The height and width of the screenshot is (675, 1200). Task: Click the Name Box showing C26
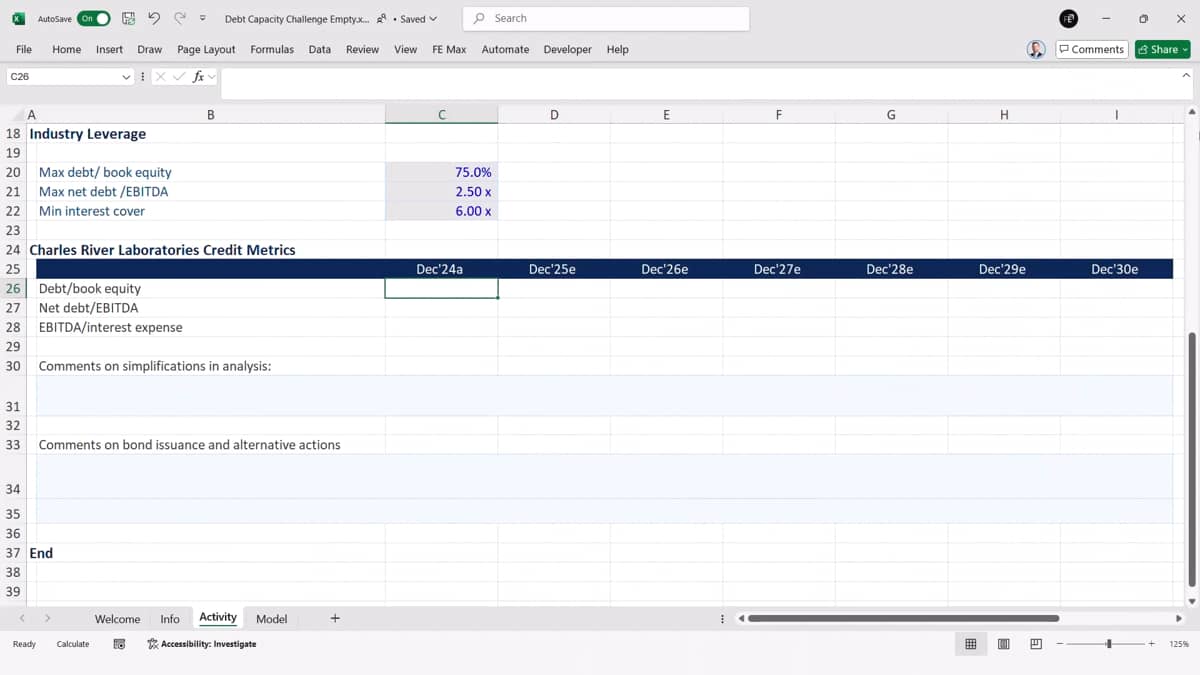coord(63,76)
